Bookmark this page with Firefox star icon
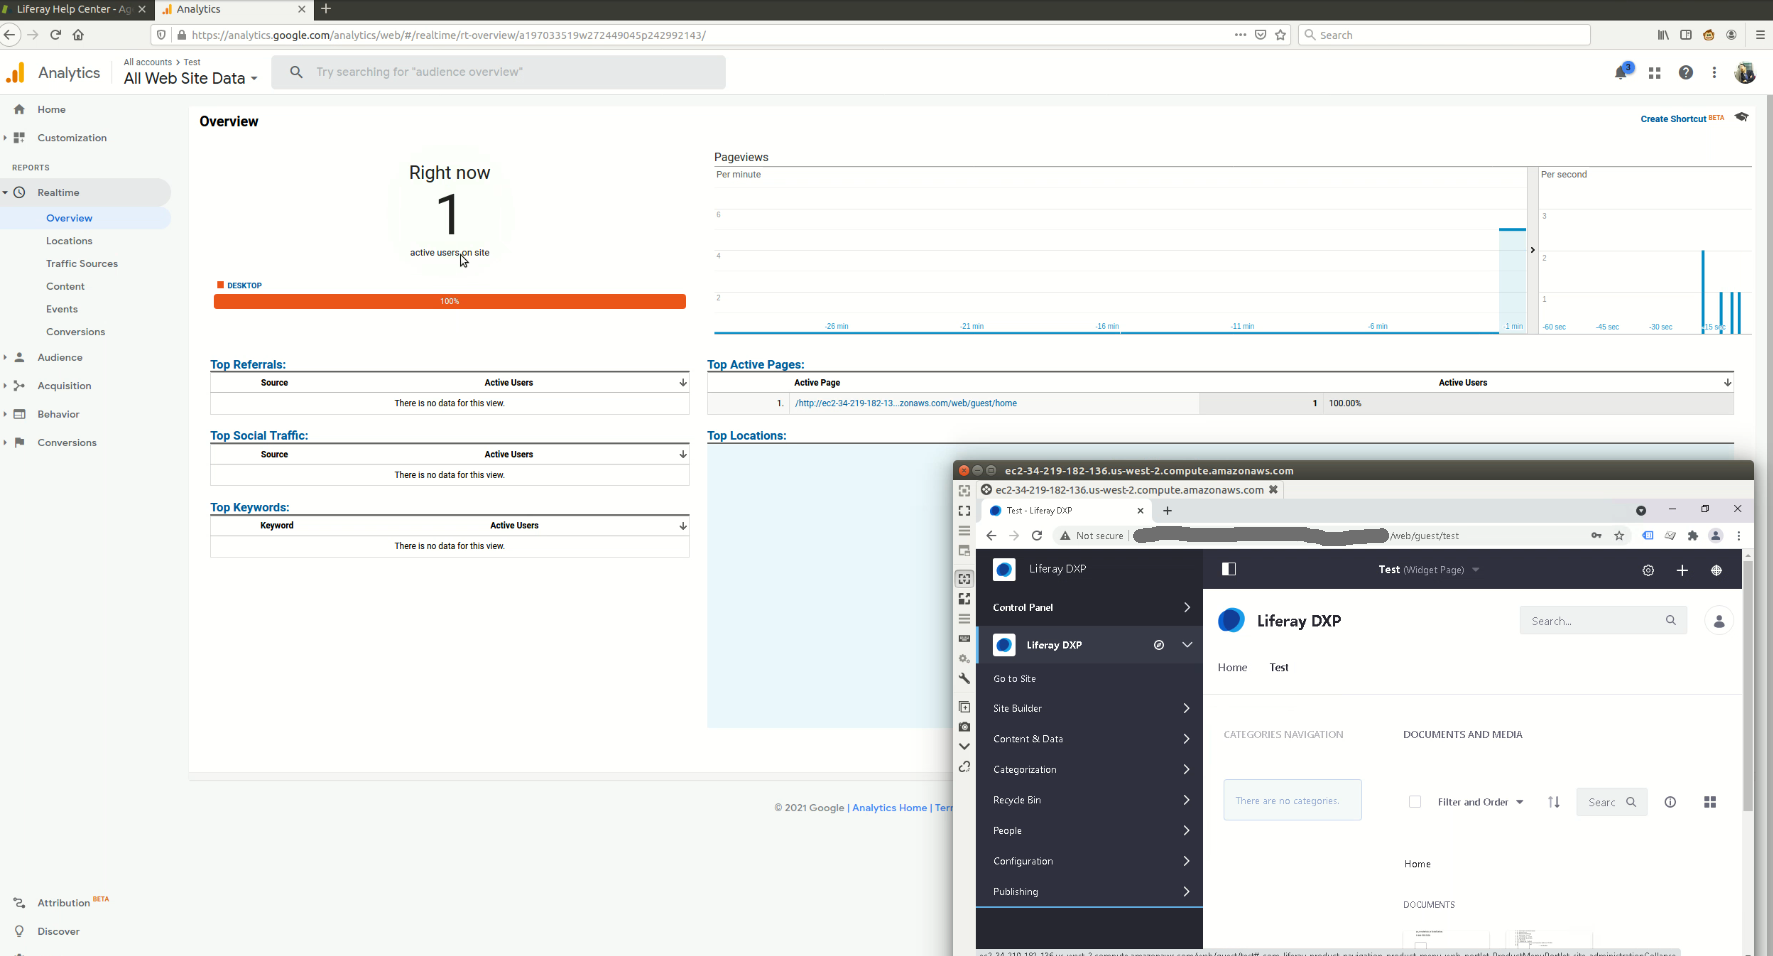 [x=1280, y=35]
